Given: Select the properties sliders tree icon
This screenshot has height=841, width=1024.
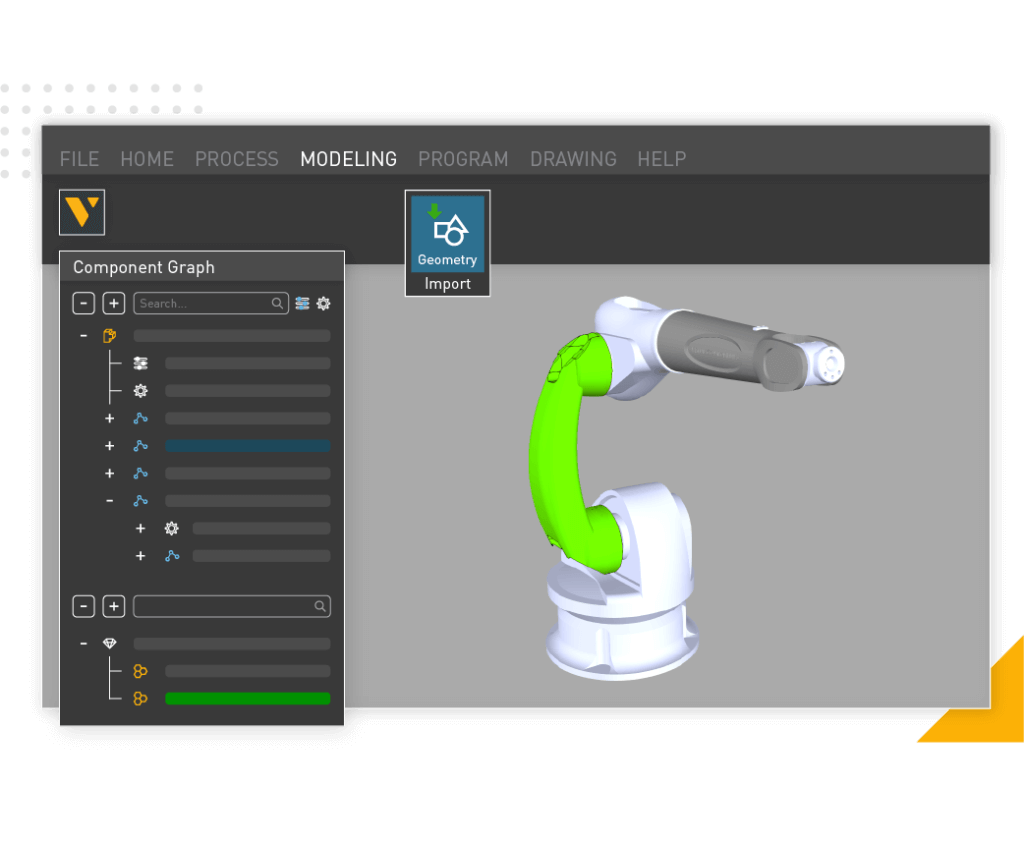Looking at the screenshot, I should (140, 363).
